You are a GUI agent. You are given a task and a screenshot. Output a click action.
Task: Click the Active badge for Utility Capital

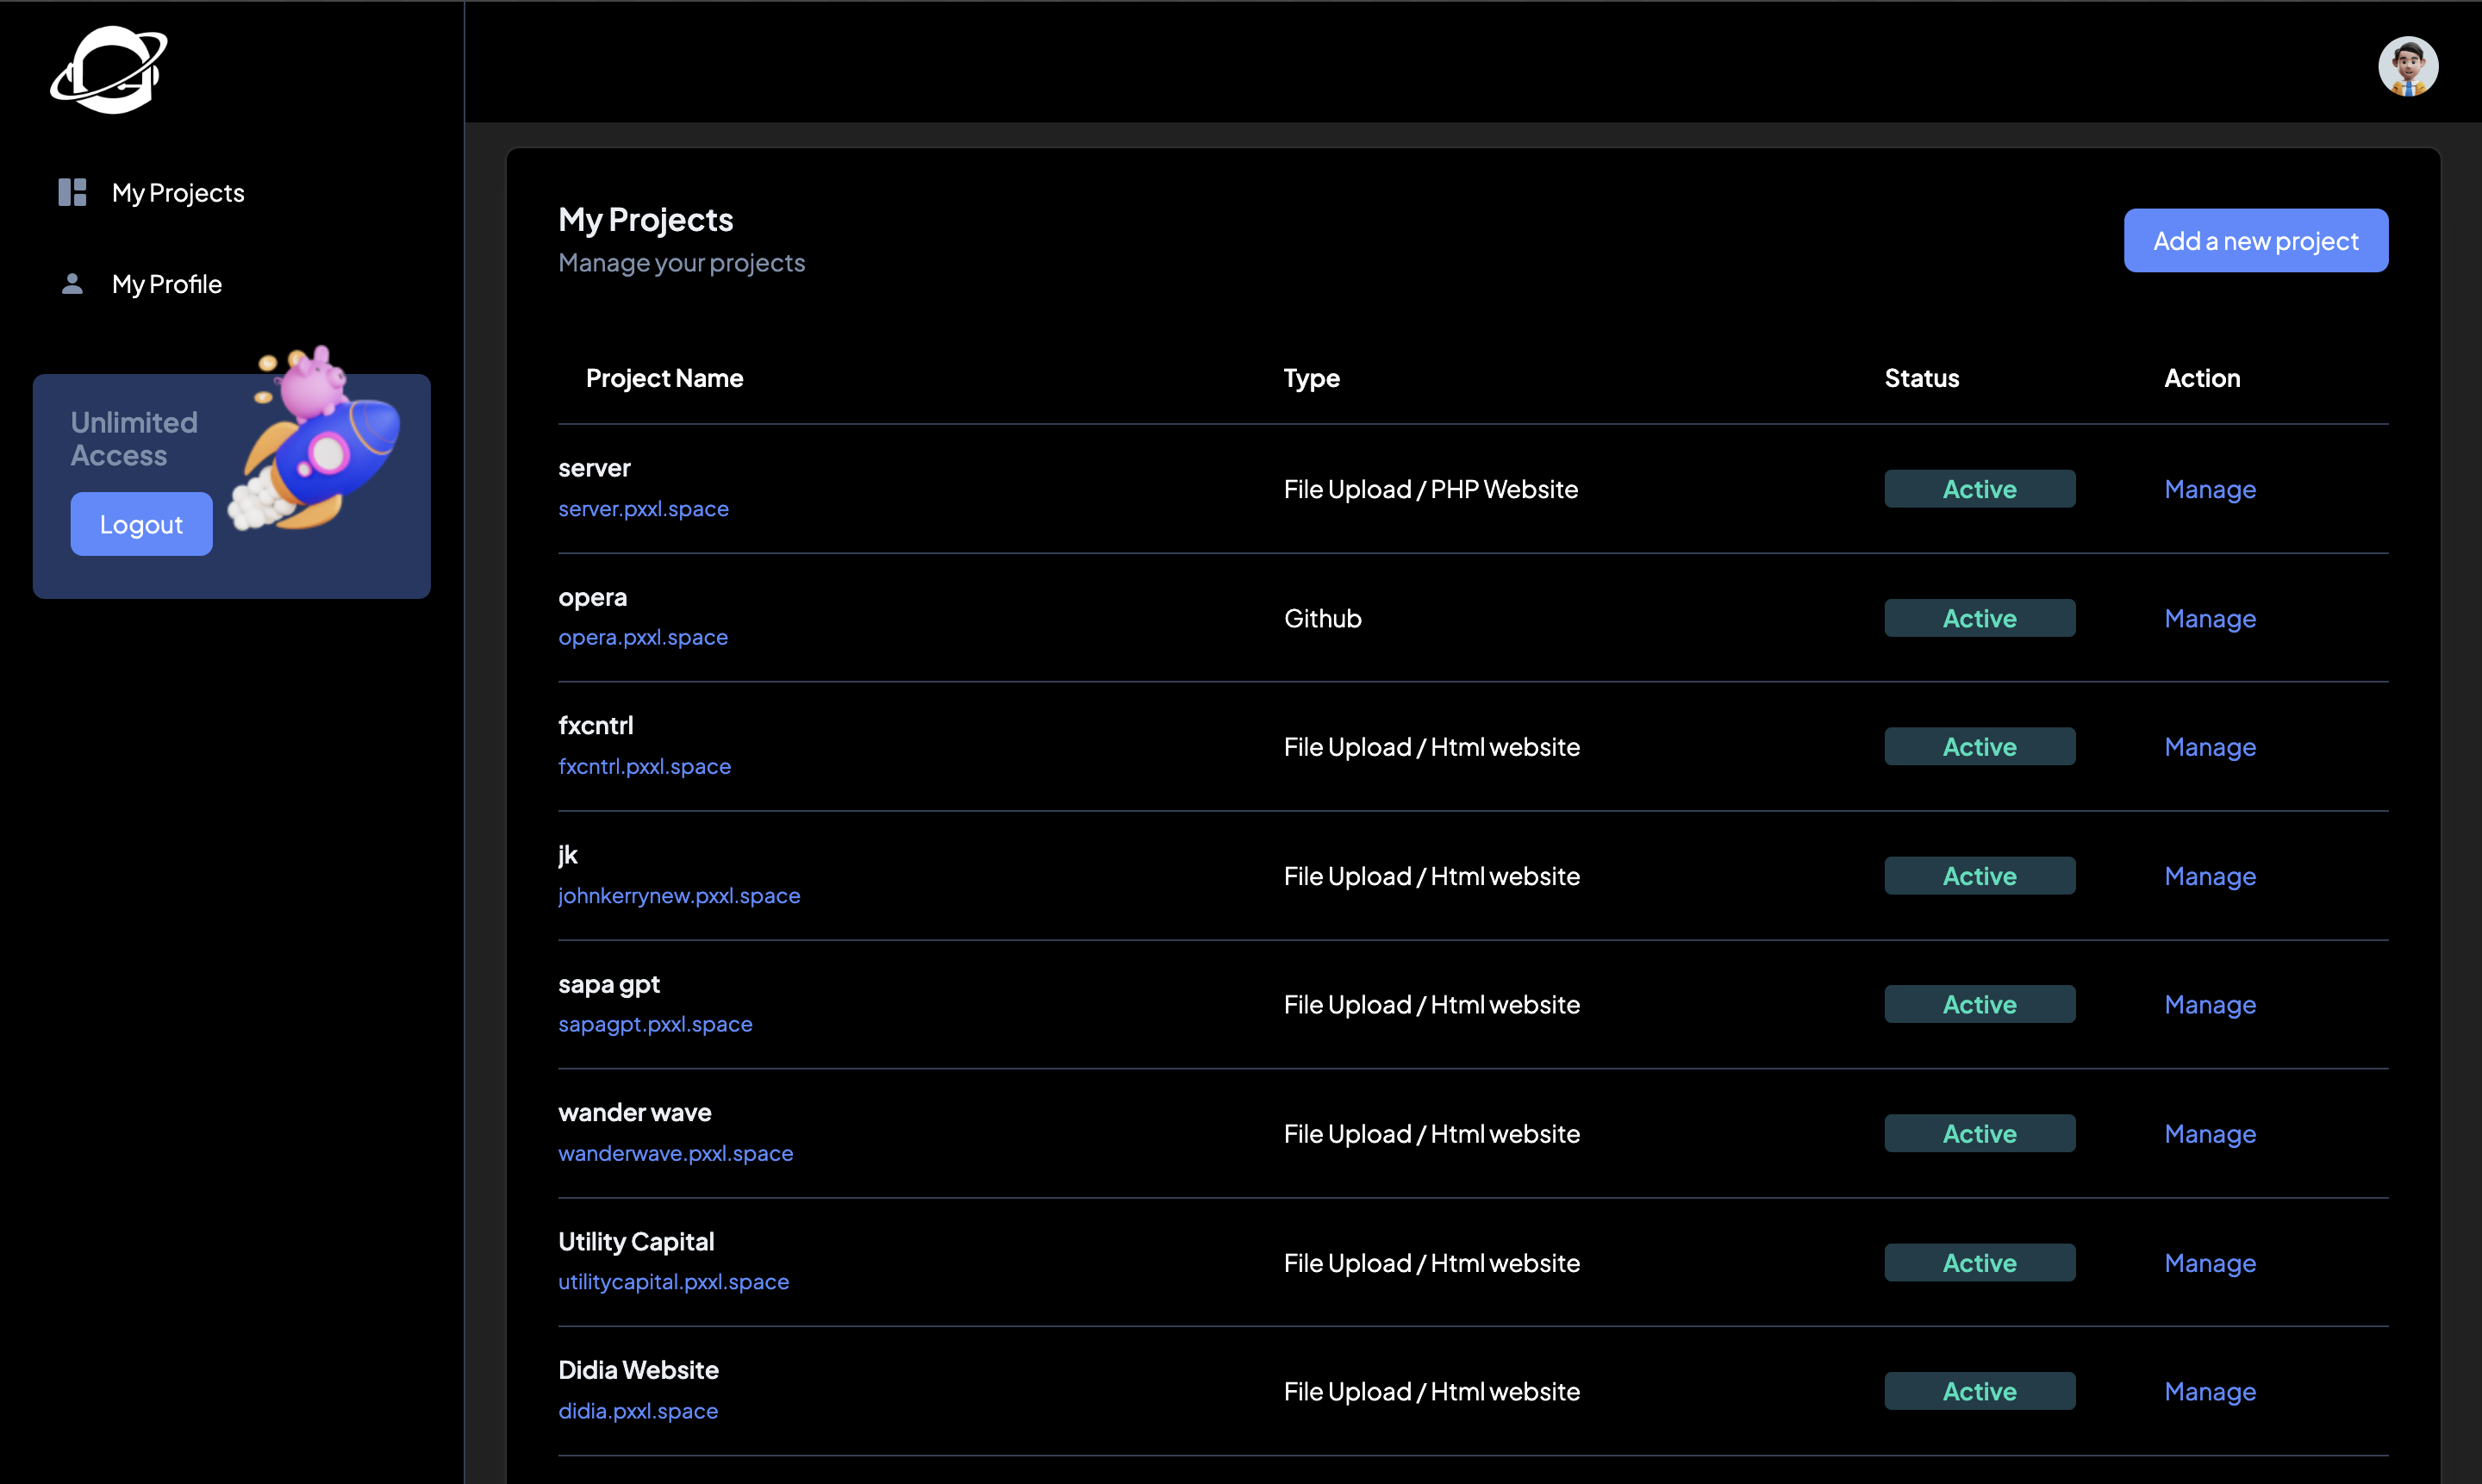coord(1979,1262)
